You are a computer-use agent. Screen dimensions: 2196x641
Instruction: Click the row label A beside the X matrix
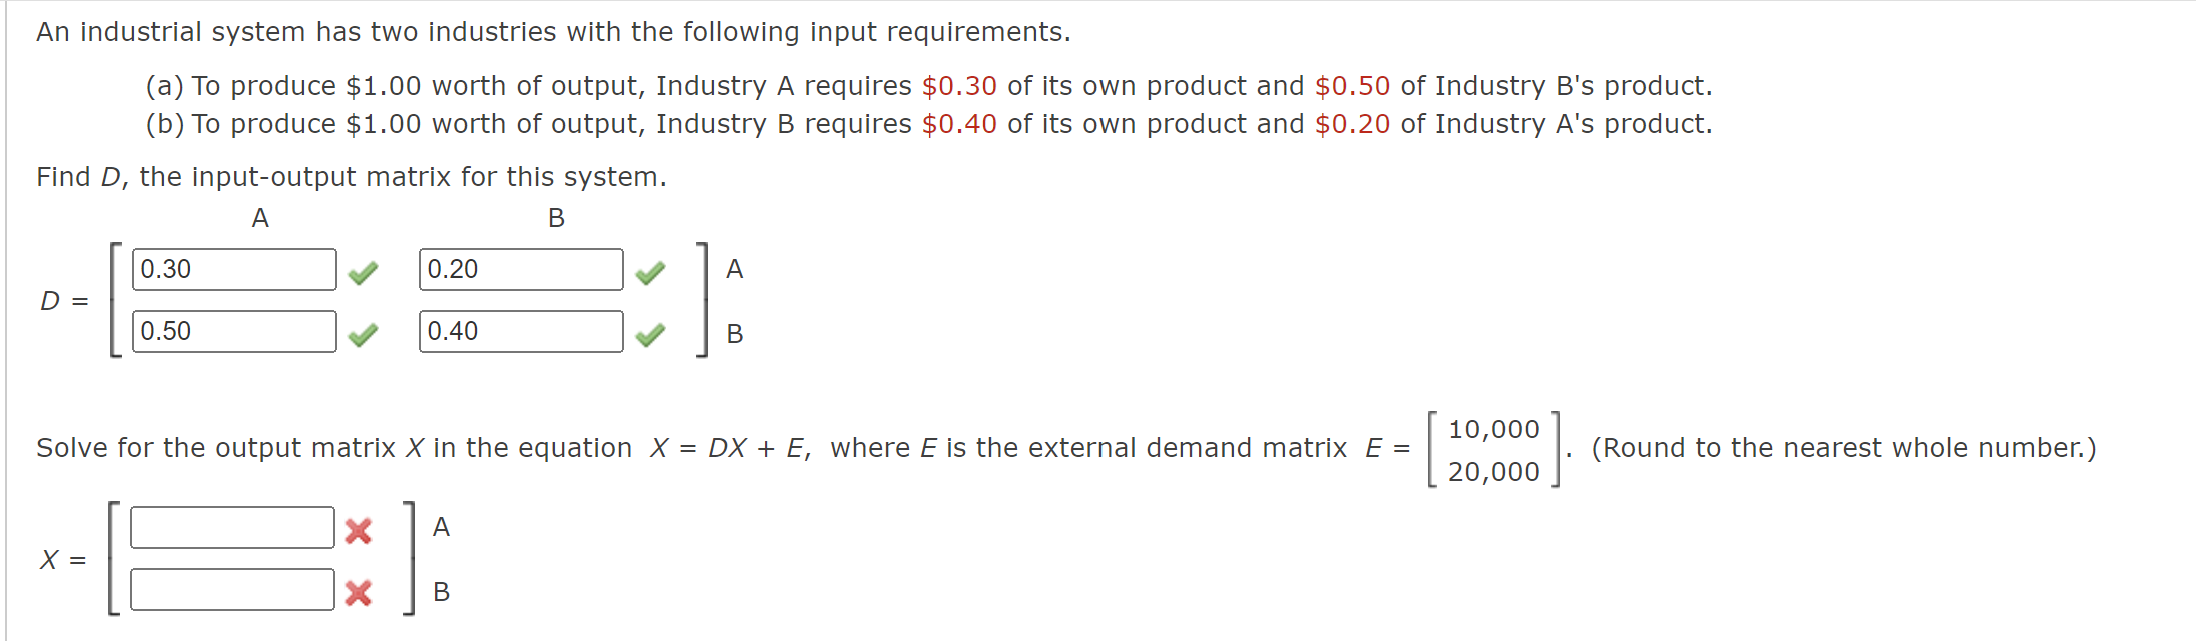pos(440,527)
